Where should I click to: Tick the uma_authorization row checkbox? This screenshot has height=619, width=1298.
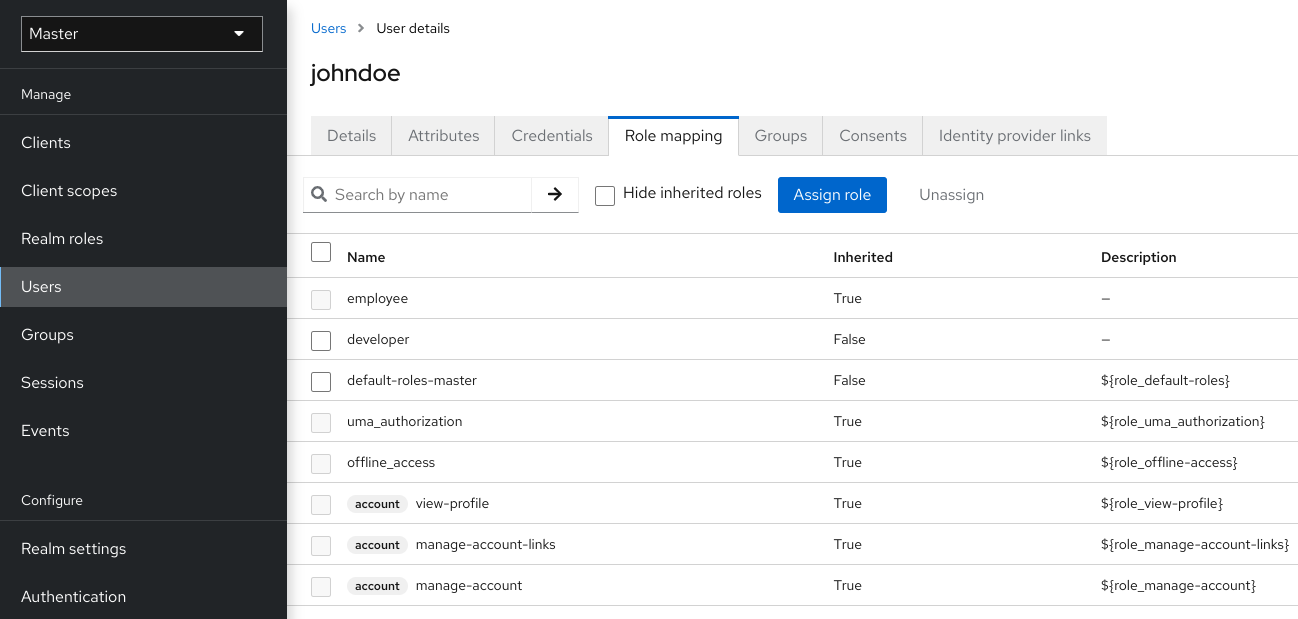(x=321, y=422)
